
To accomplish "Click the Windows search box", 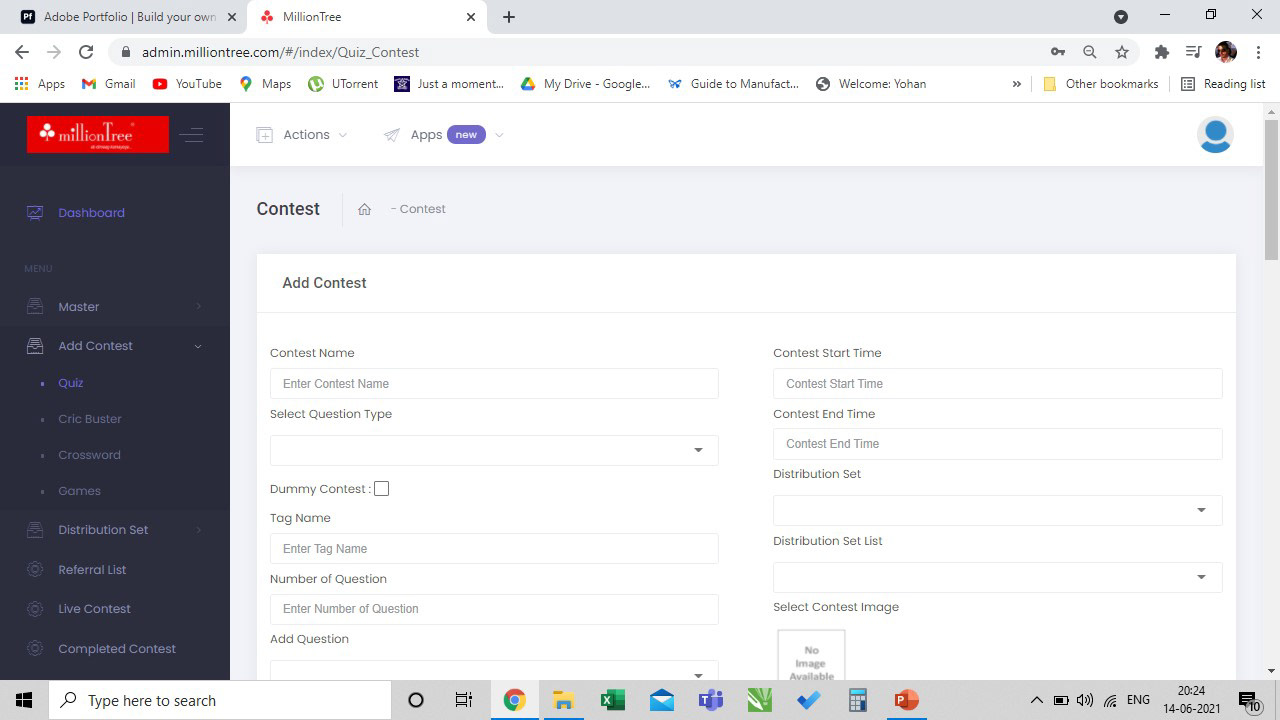I will 220,700.
